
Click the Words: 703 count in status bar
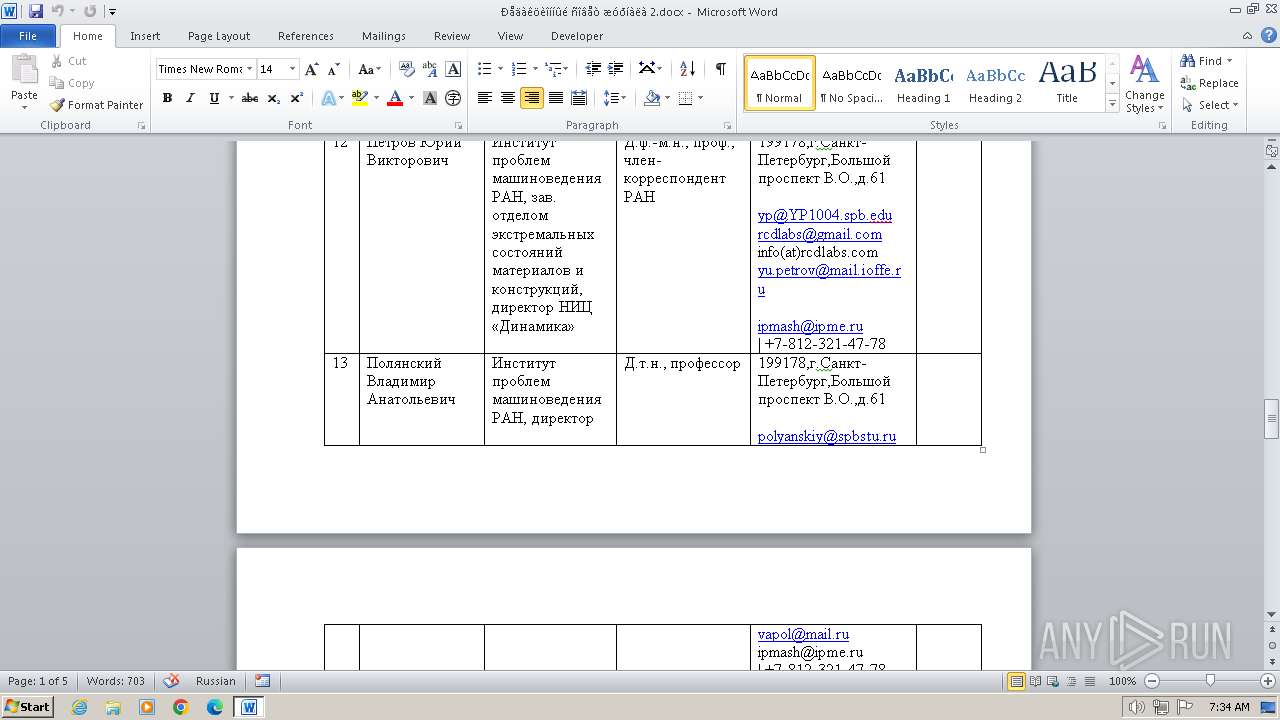[x=115, y=681]
